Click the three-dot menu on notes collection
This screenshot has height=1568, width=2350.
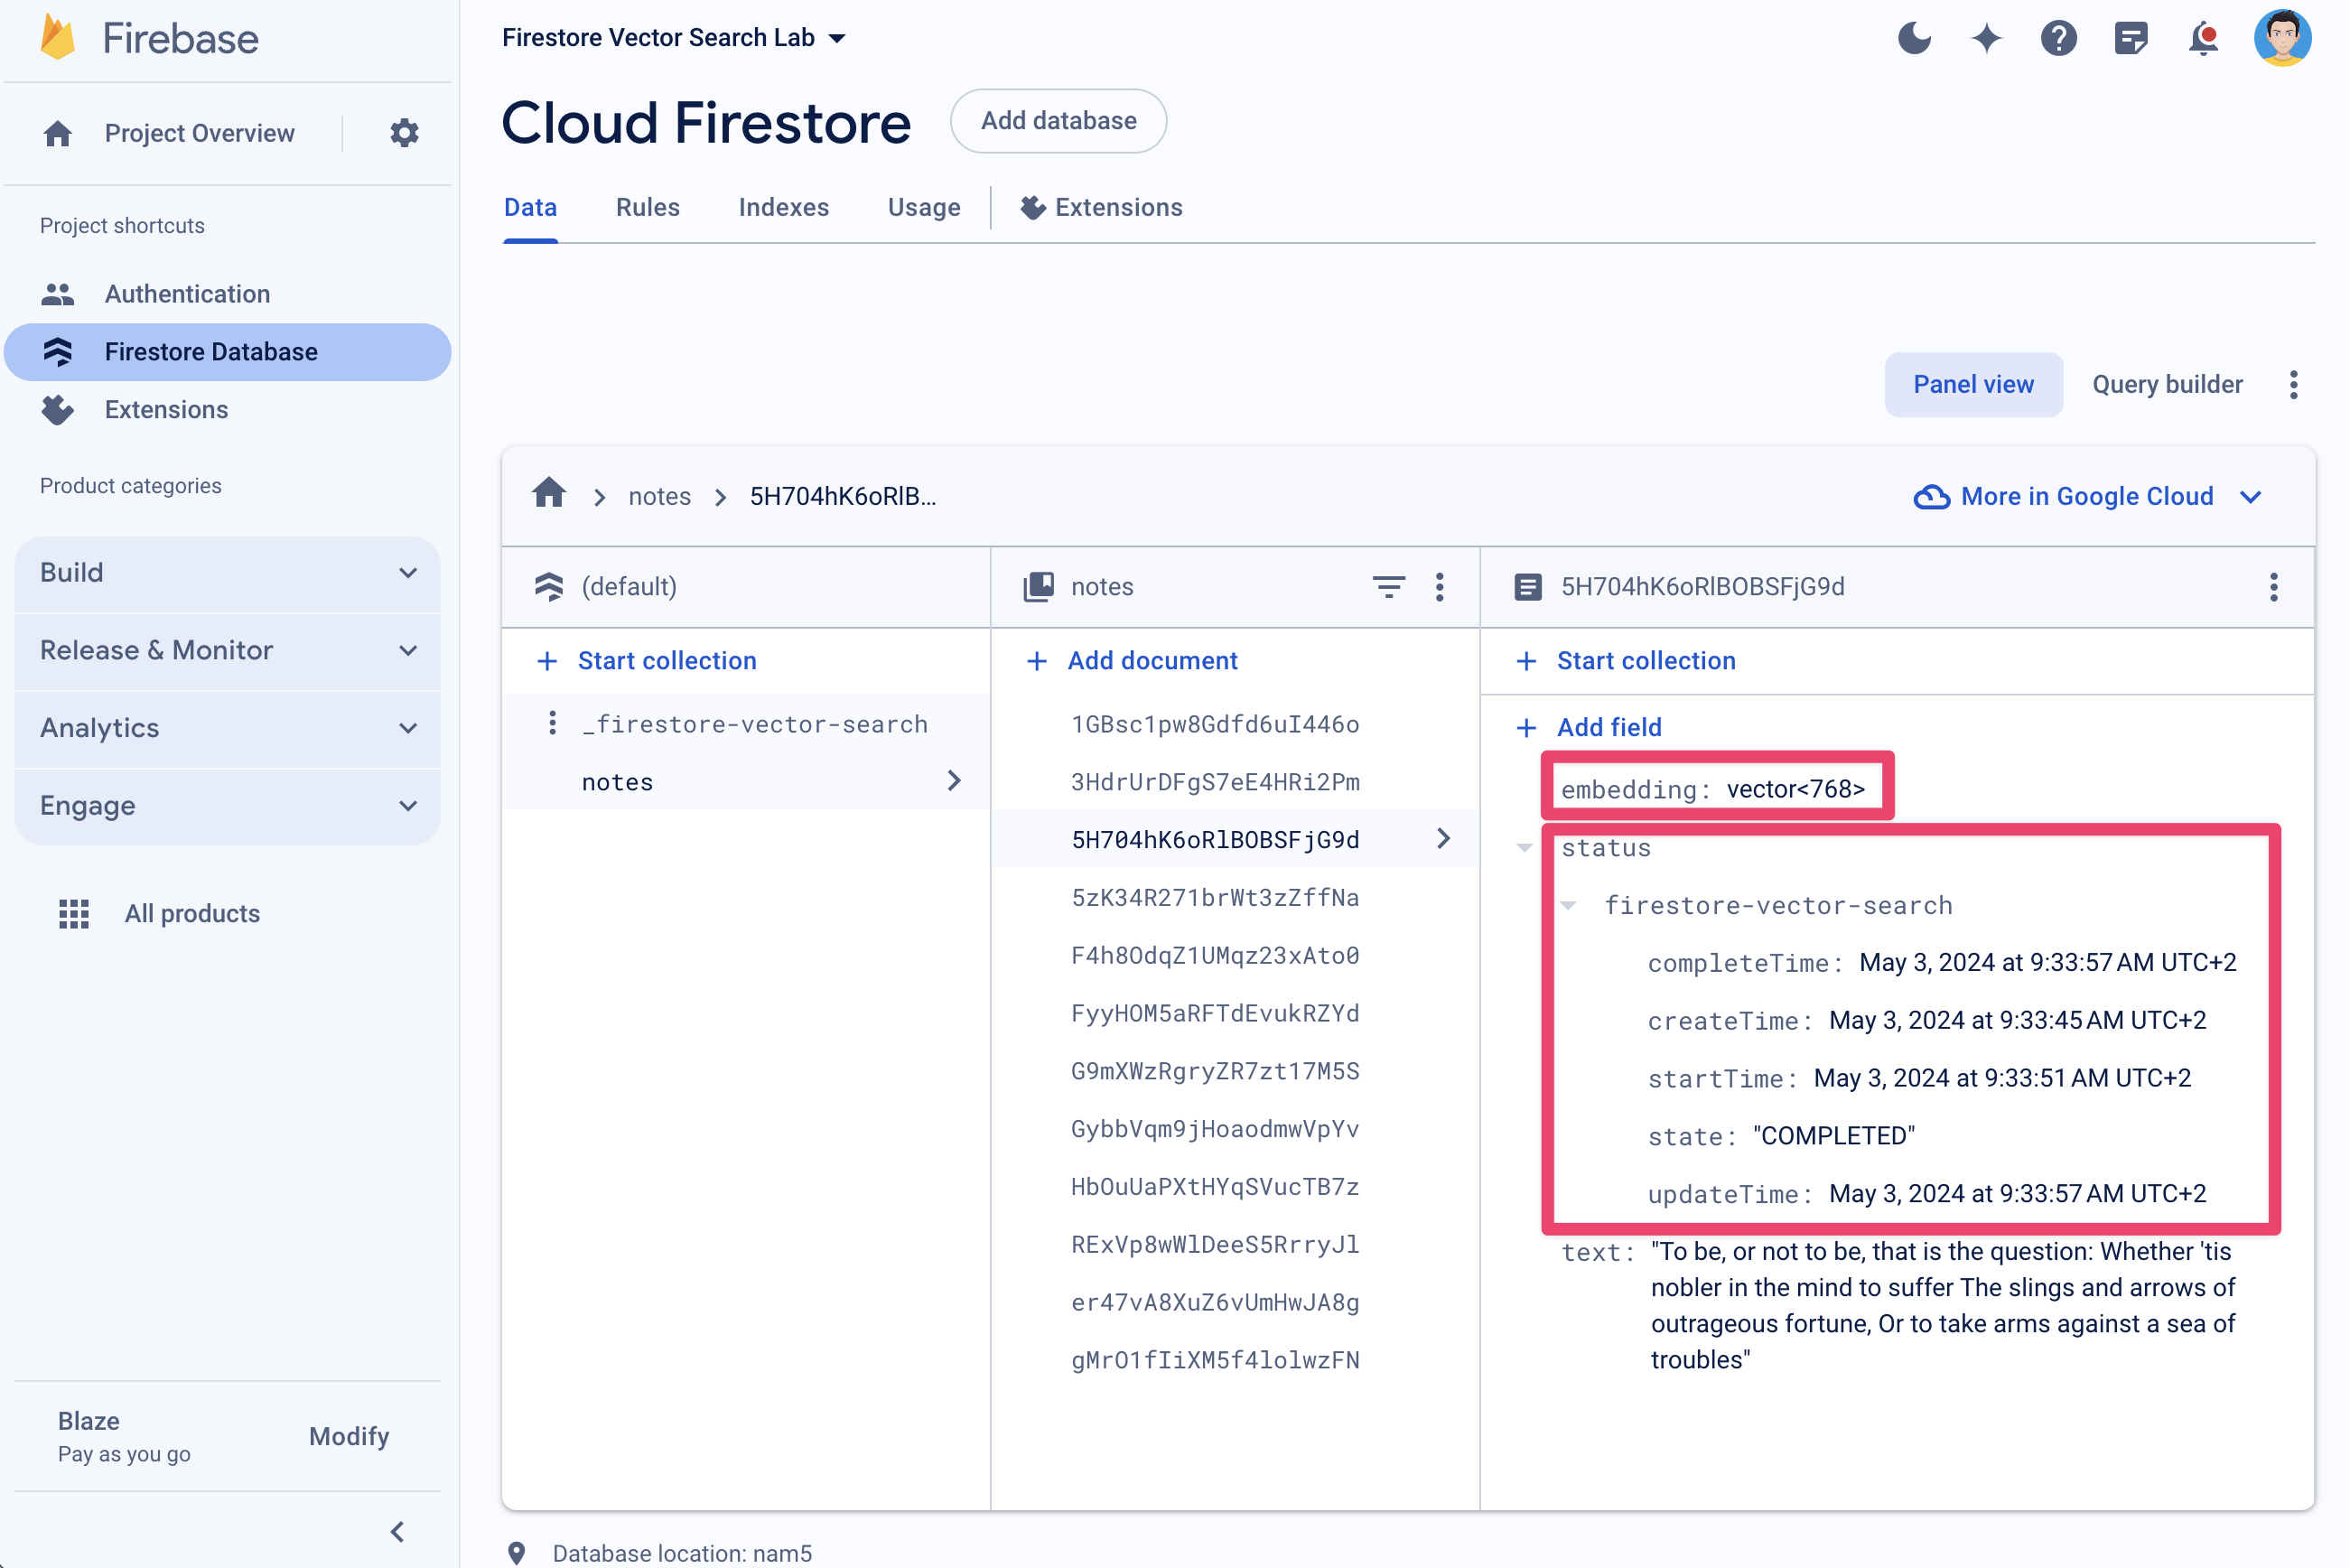[x=1443, y=586]
